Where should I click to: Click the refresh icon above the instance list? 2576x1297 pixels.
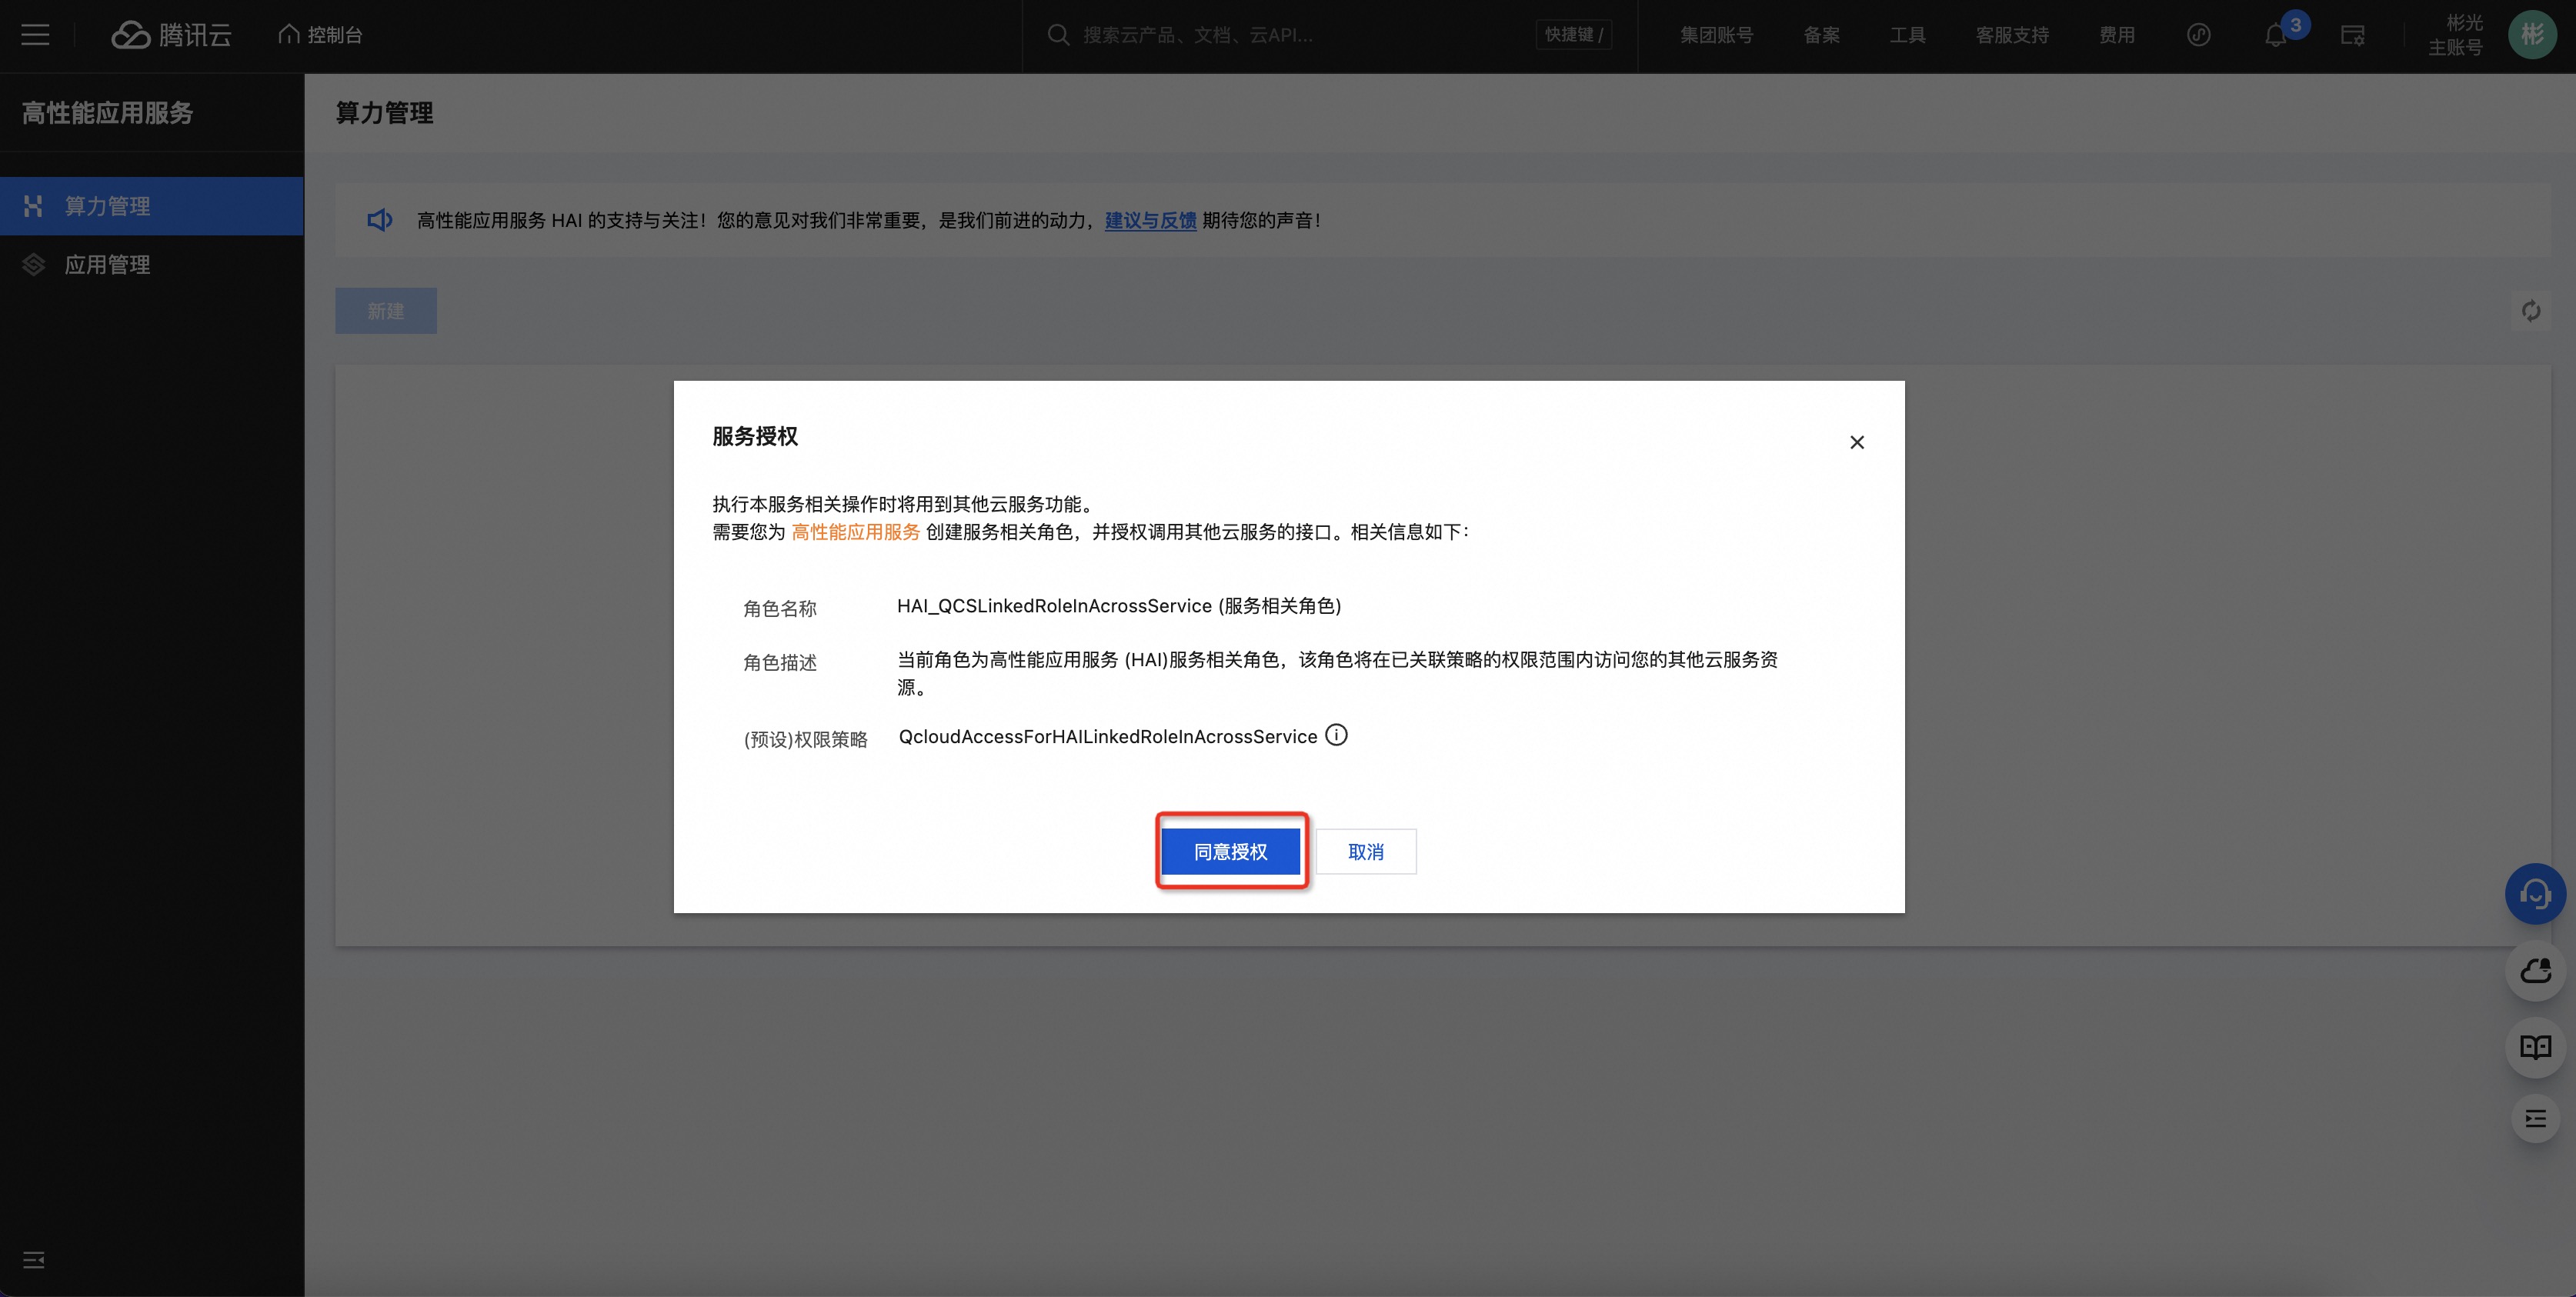[x=2531, y=311]
